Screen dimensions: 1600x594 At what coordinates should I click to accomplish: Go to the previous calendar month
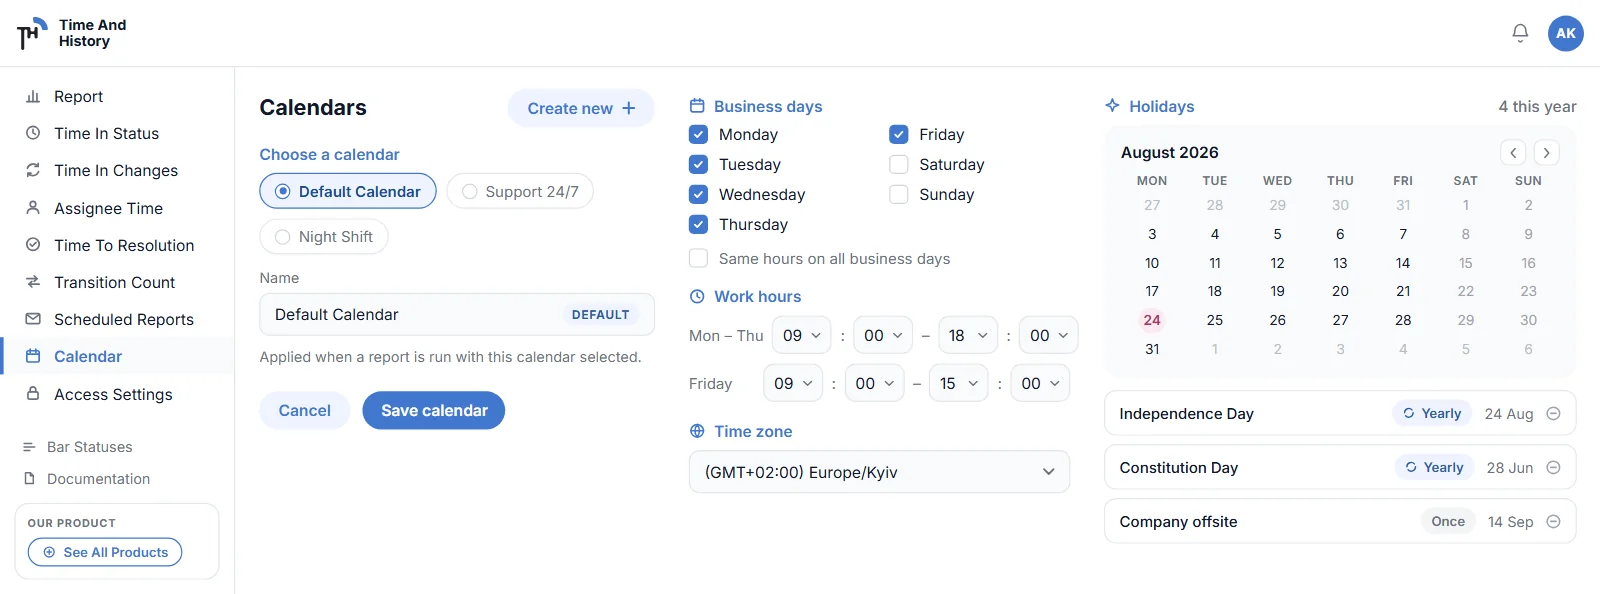(1513, 153)
